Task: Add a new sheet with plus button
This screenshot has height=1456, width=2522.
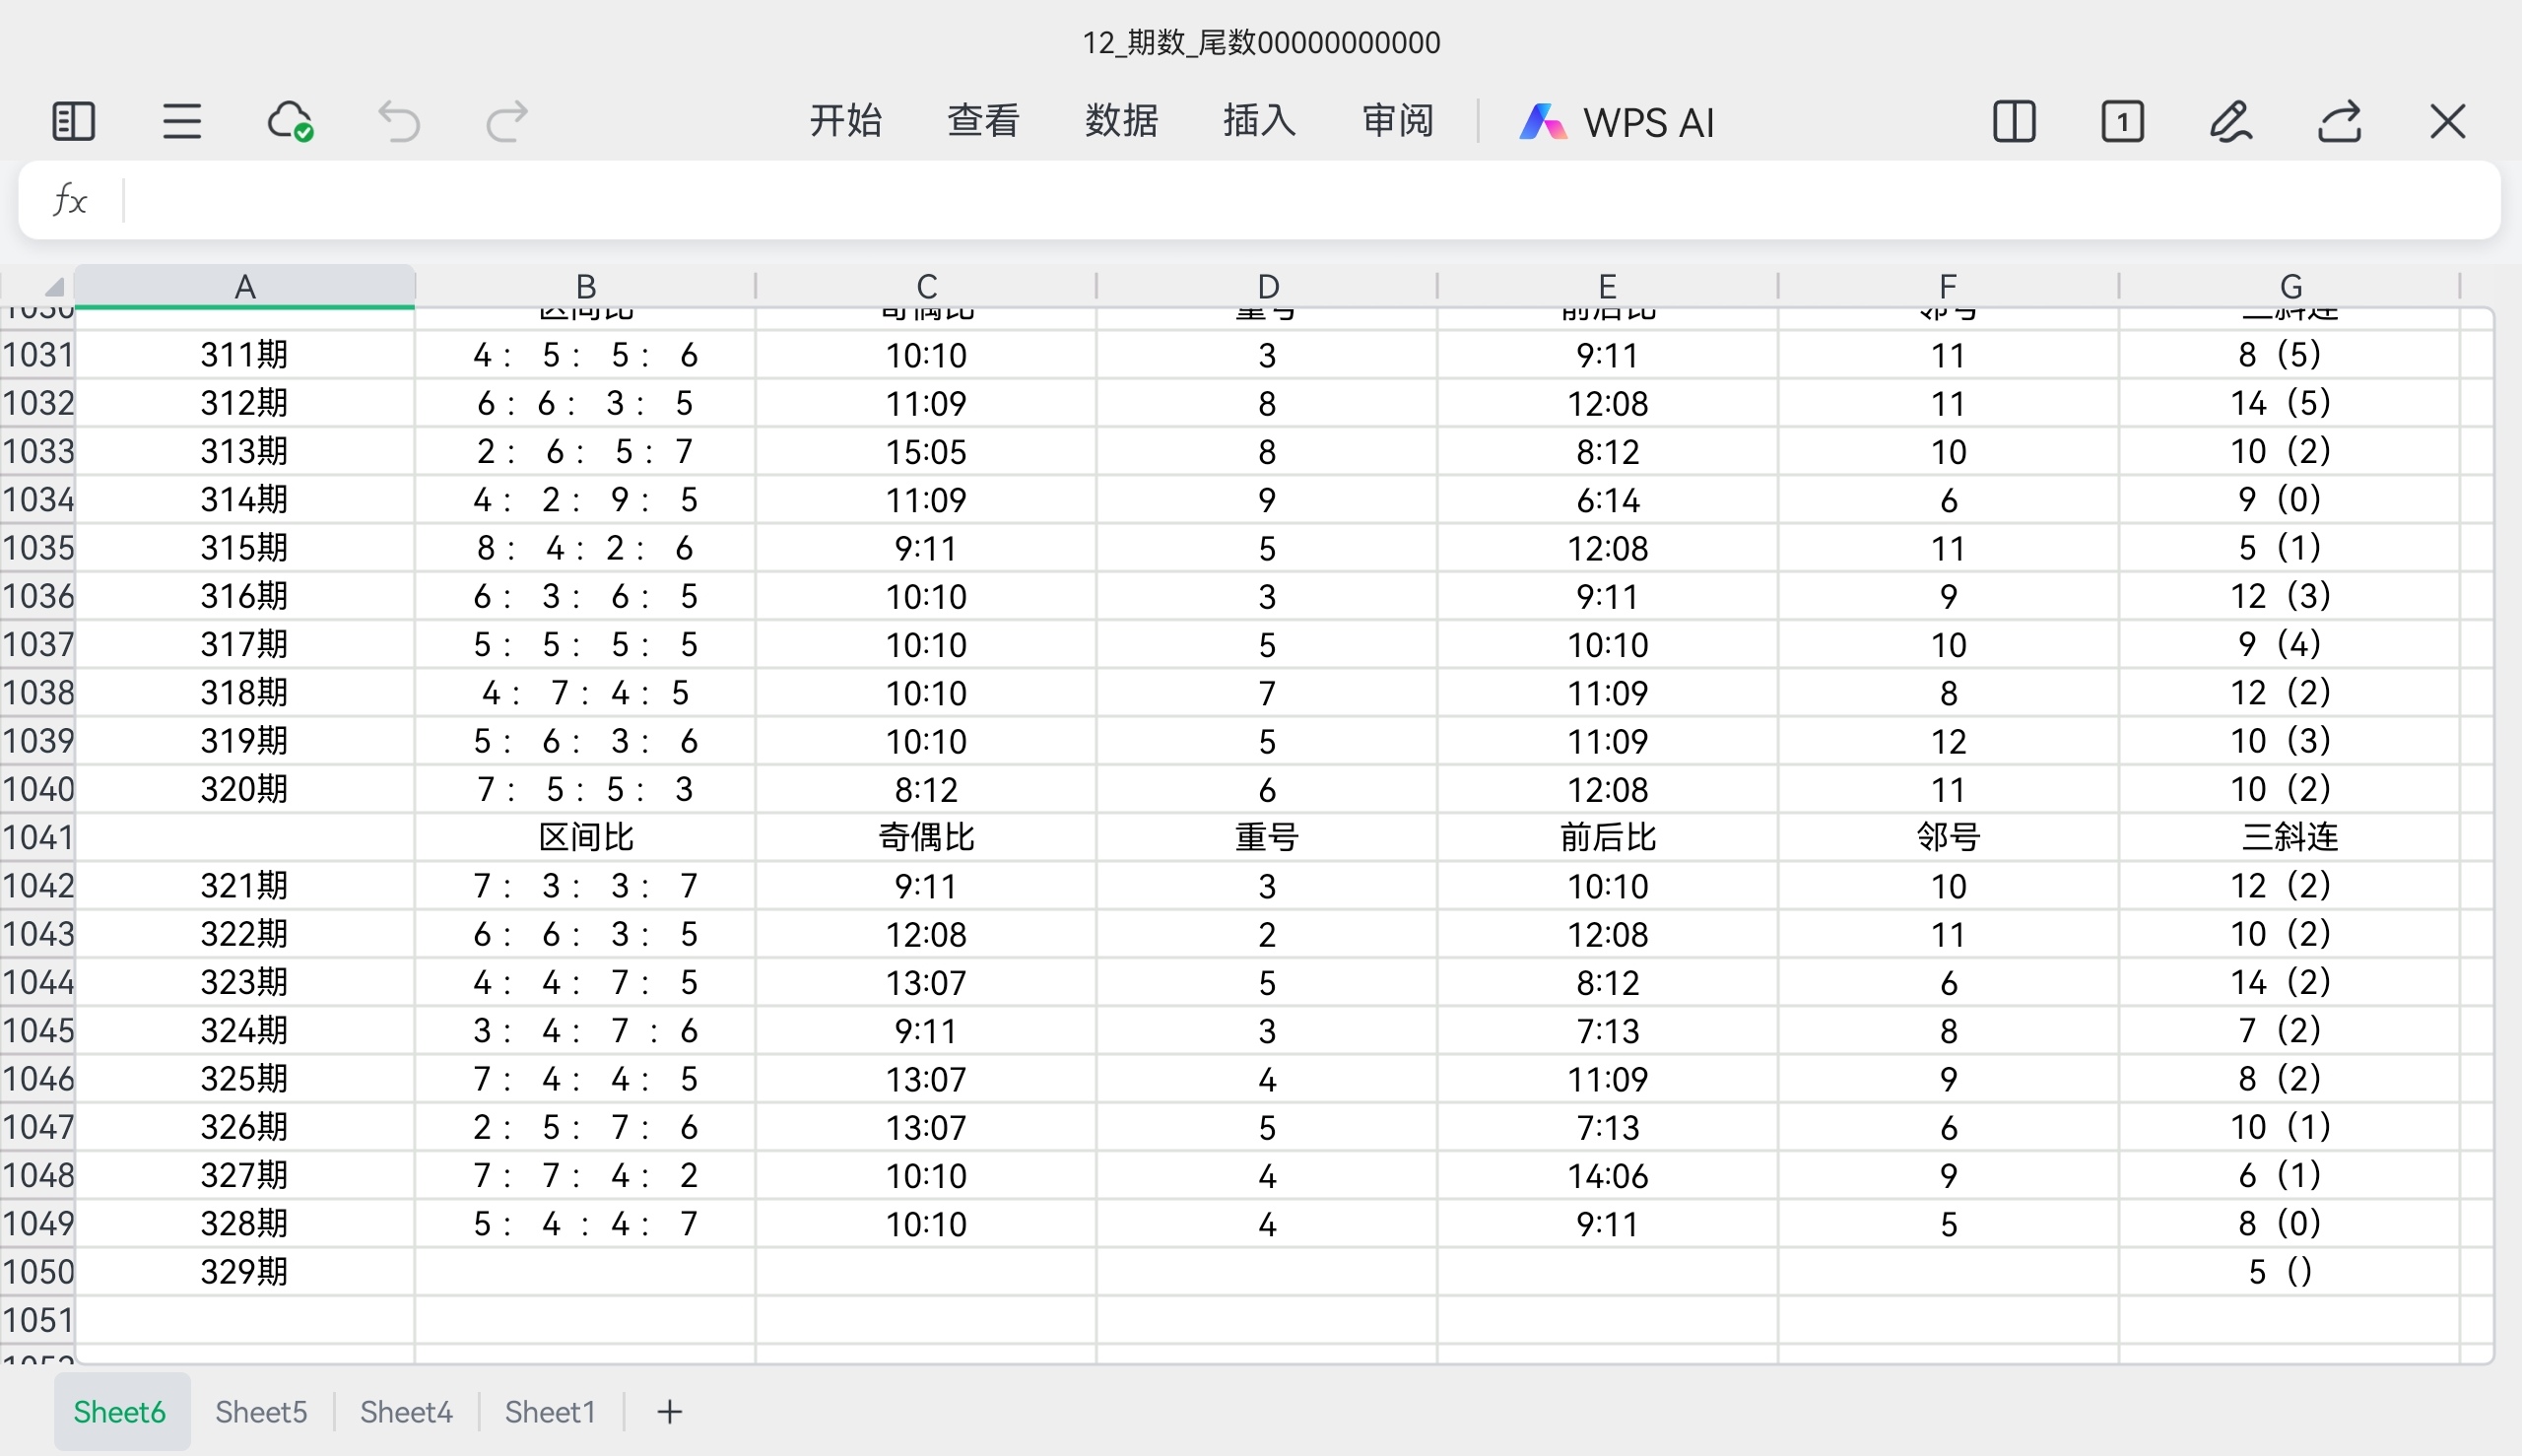Action: pyautogui.click(x=670, y=1412)
